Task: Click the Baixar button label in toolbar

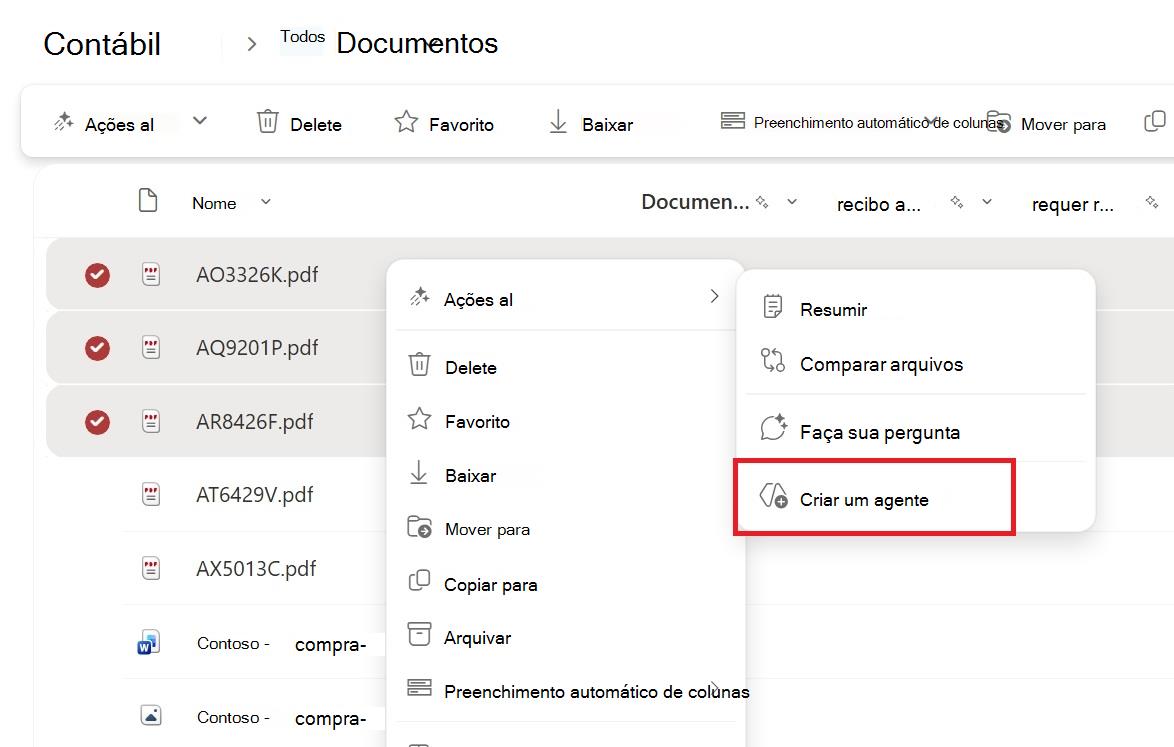Action: pyautogui.click(x=607, y=125)
